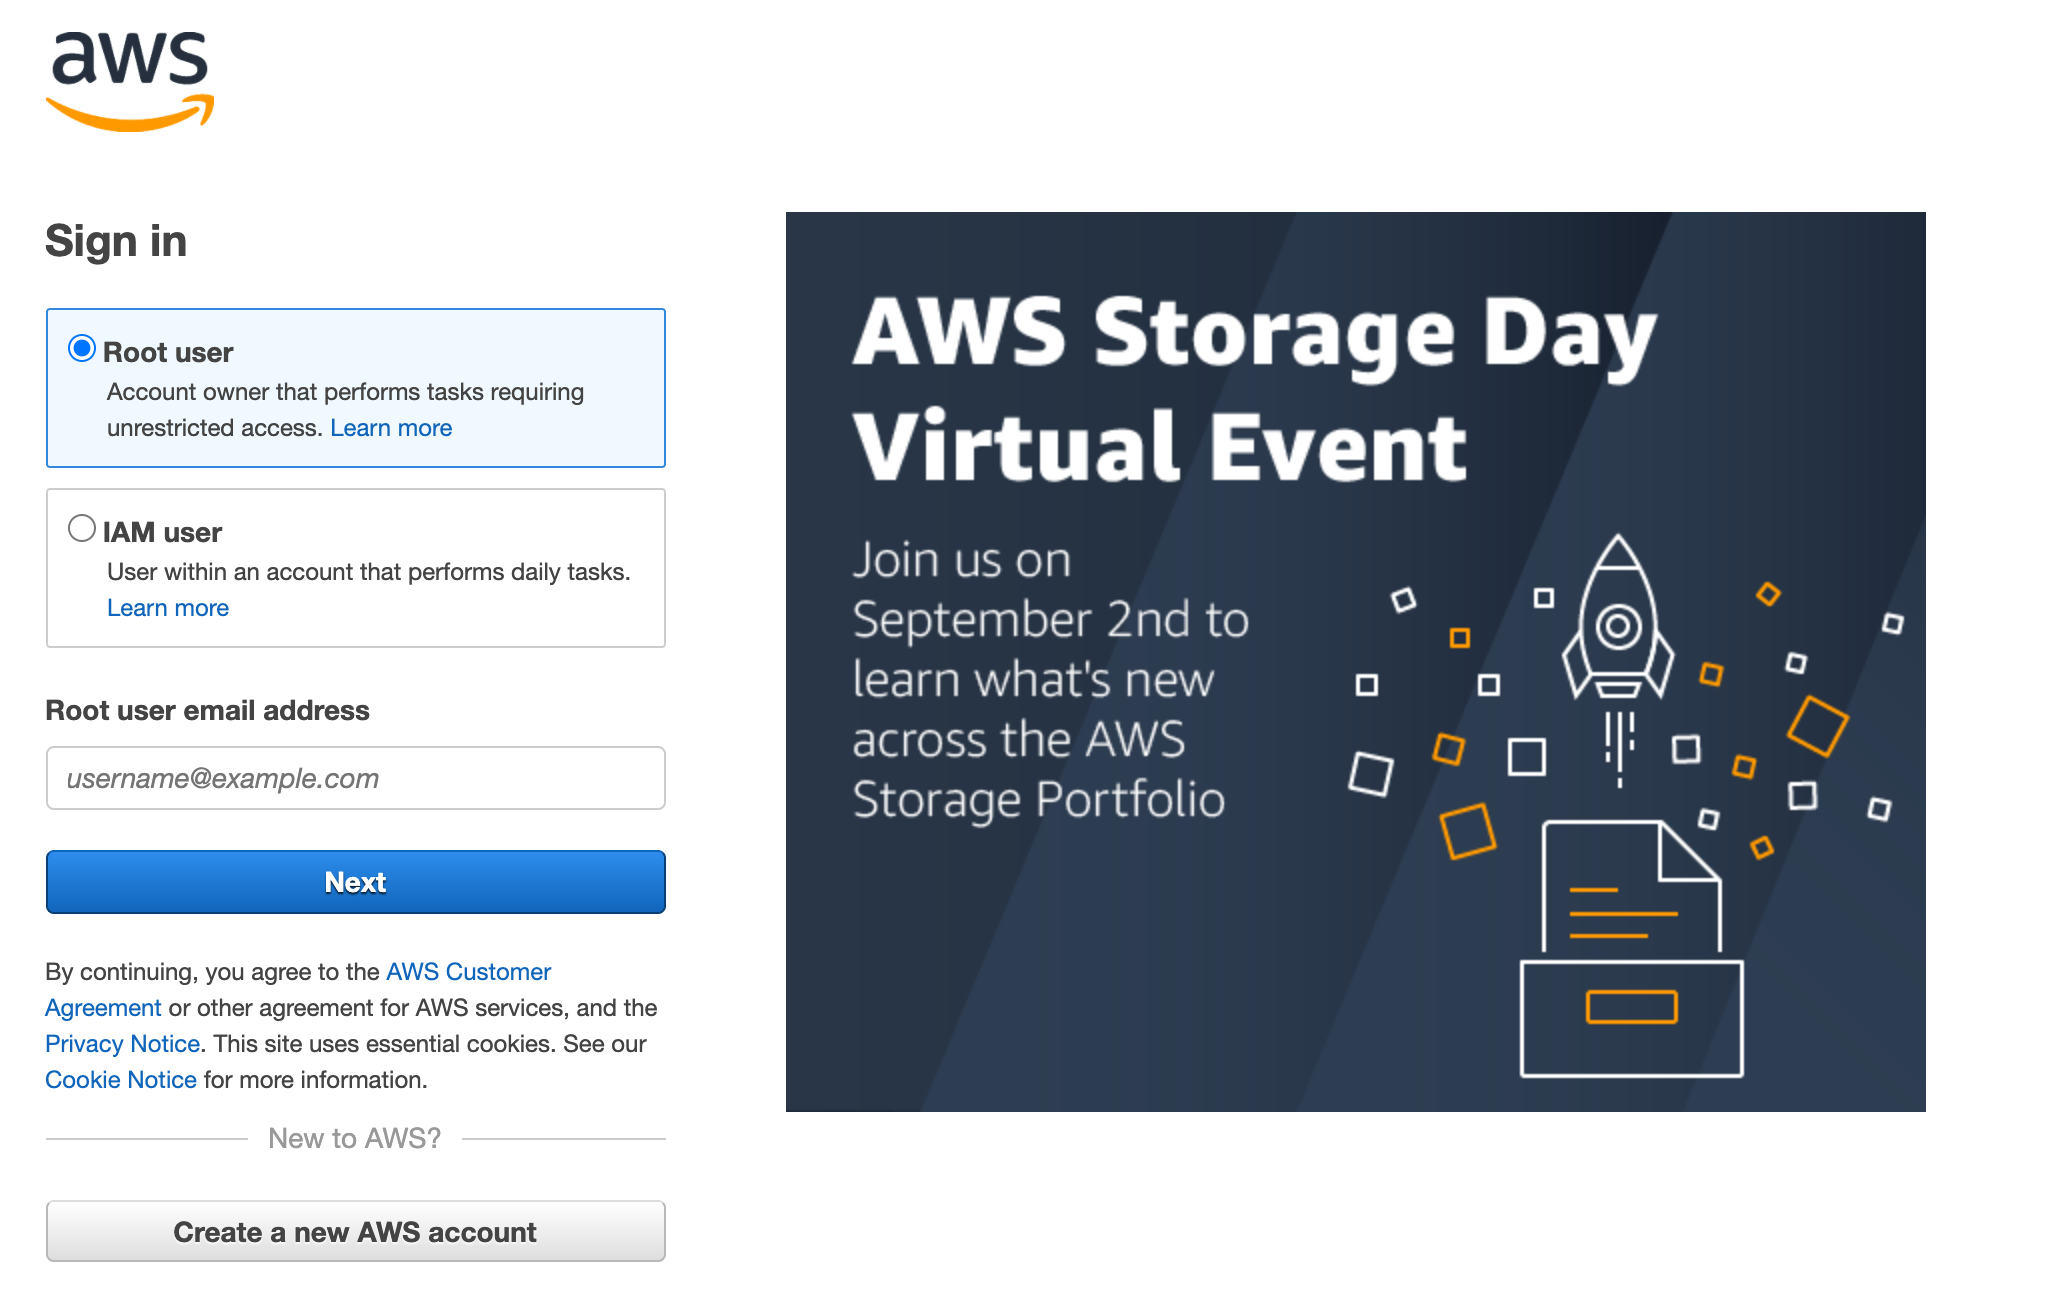The image size is (2052, 1302).
Task: Select the Root user radio button
Action: 82,349
